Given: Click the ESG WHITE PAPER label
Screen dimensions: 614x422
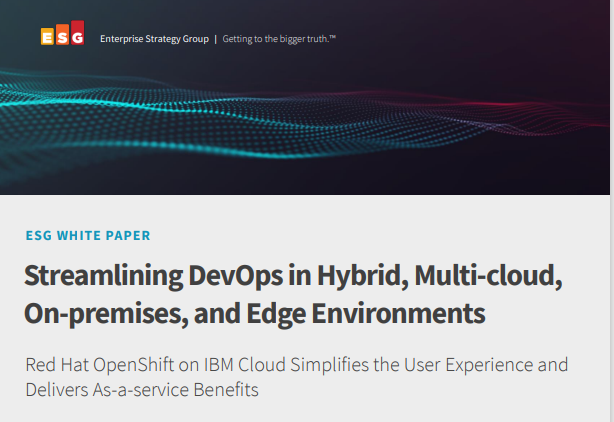Looking at the screenshot, I should pyautogui.click(x=86, y=236).
